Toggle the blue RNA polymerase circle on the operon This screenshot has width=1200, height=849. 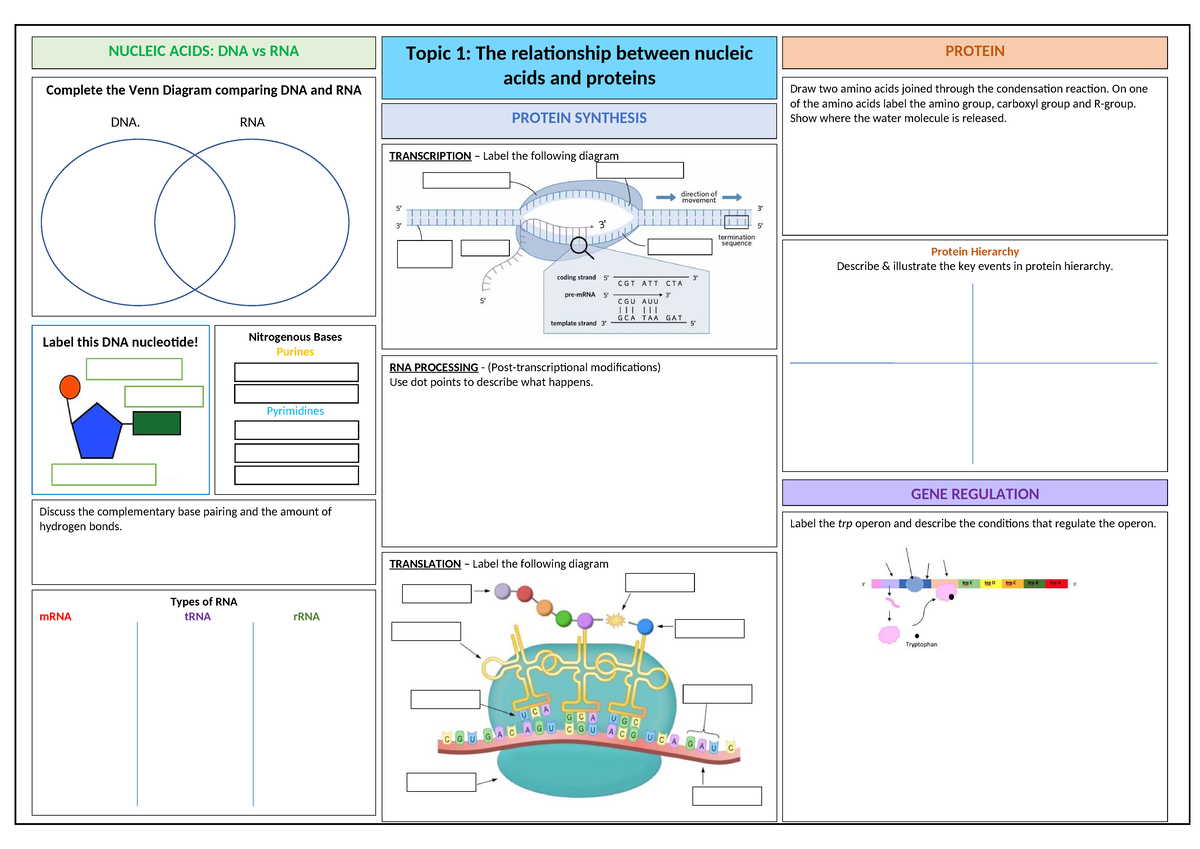(x=915, y=584)
